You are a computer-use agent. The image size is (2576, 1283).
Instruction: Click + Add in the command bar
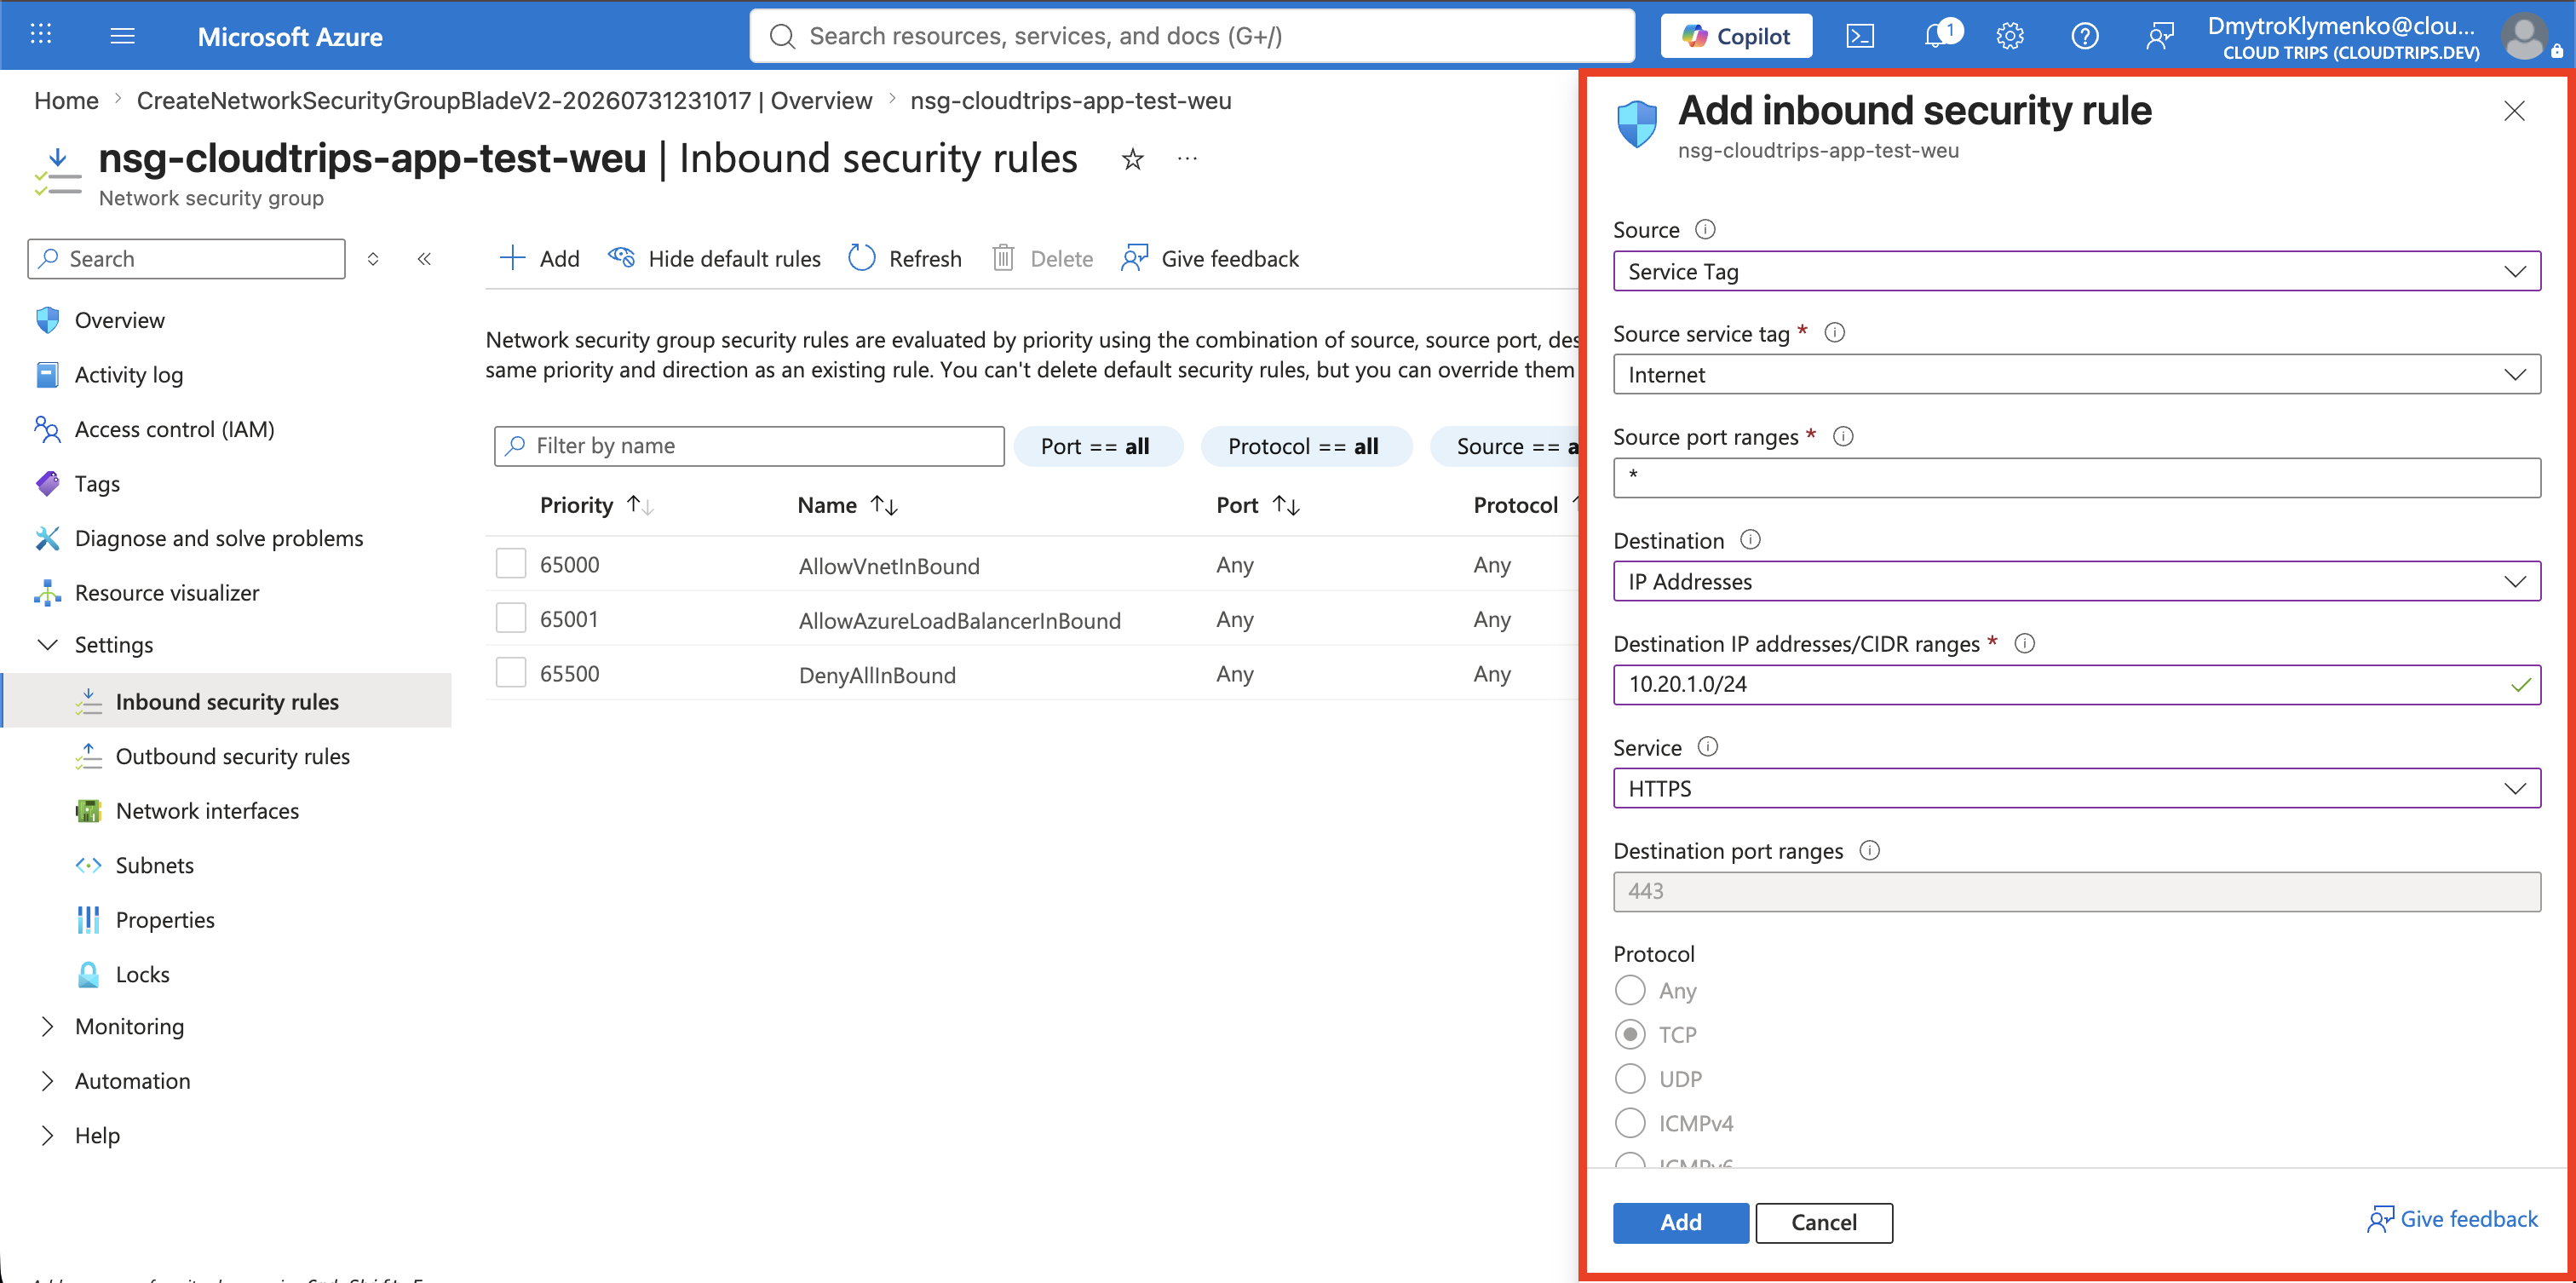tap(539, 259)
